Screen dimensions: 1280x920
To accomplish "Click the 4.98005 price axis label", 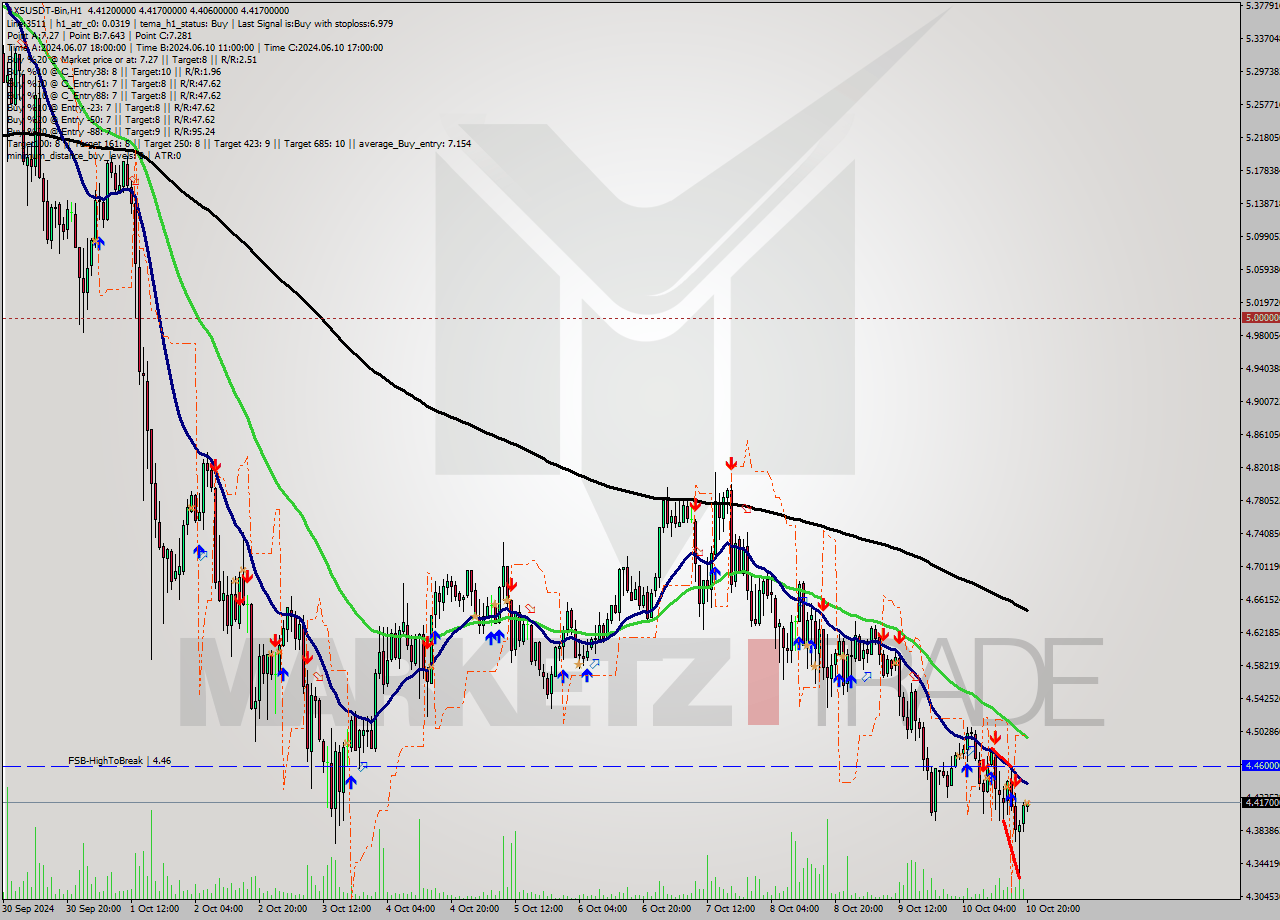I will (1261, 335).
